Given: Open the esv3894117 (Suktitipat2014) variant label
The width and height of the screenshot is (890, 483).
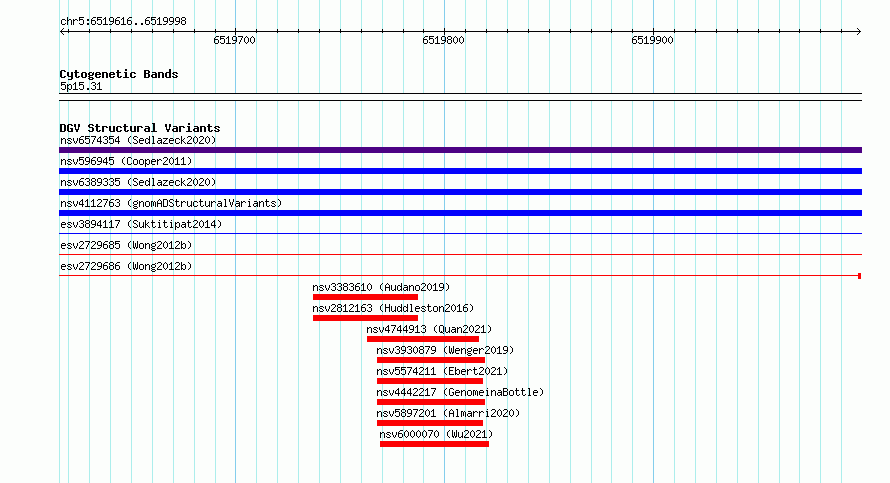Looking at the screenshot, I should tap(141, 224).
